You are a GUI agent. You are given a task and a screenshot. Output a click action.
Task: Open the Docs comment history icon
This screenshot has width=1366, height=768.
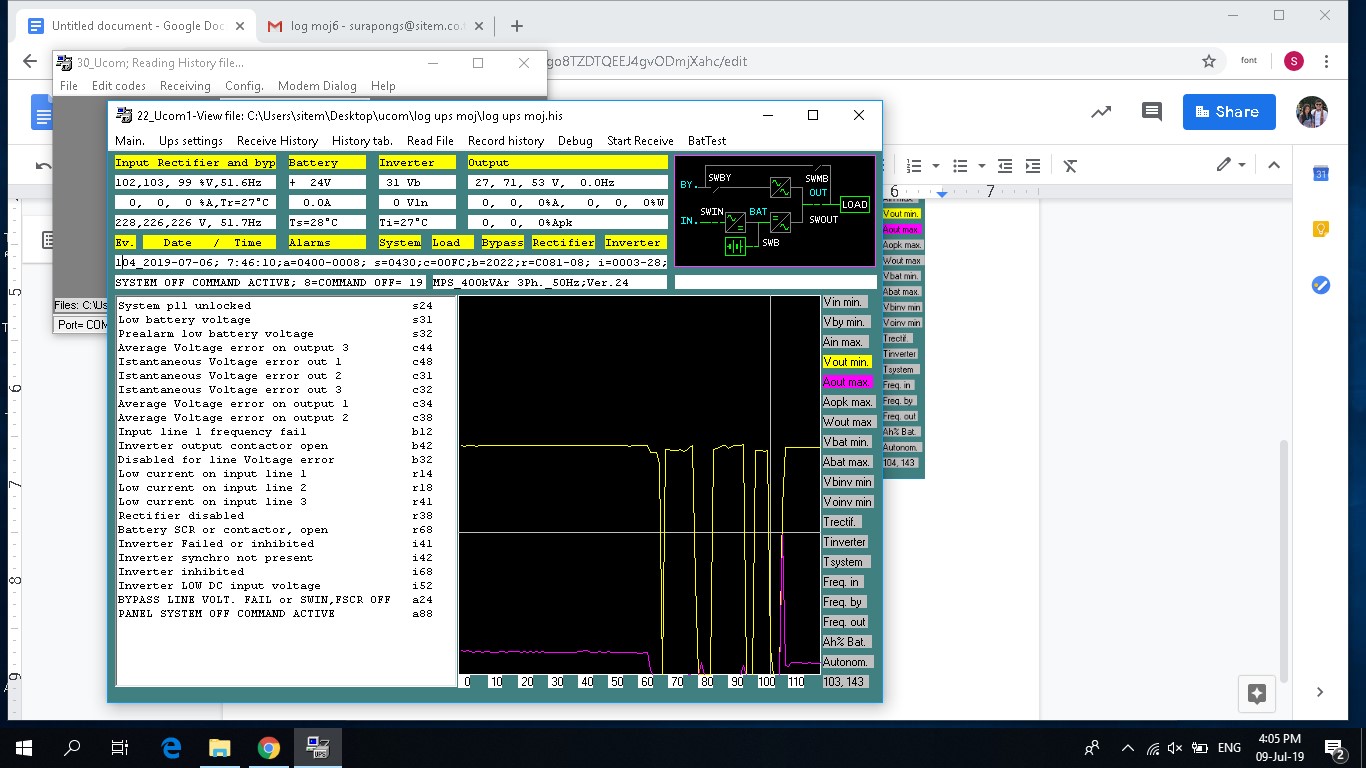click(1152, 112)
